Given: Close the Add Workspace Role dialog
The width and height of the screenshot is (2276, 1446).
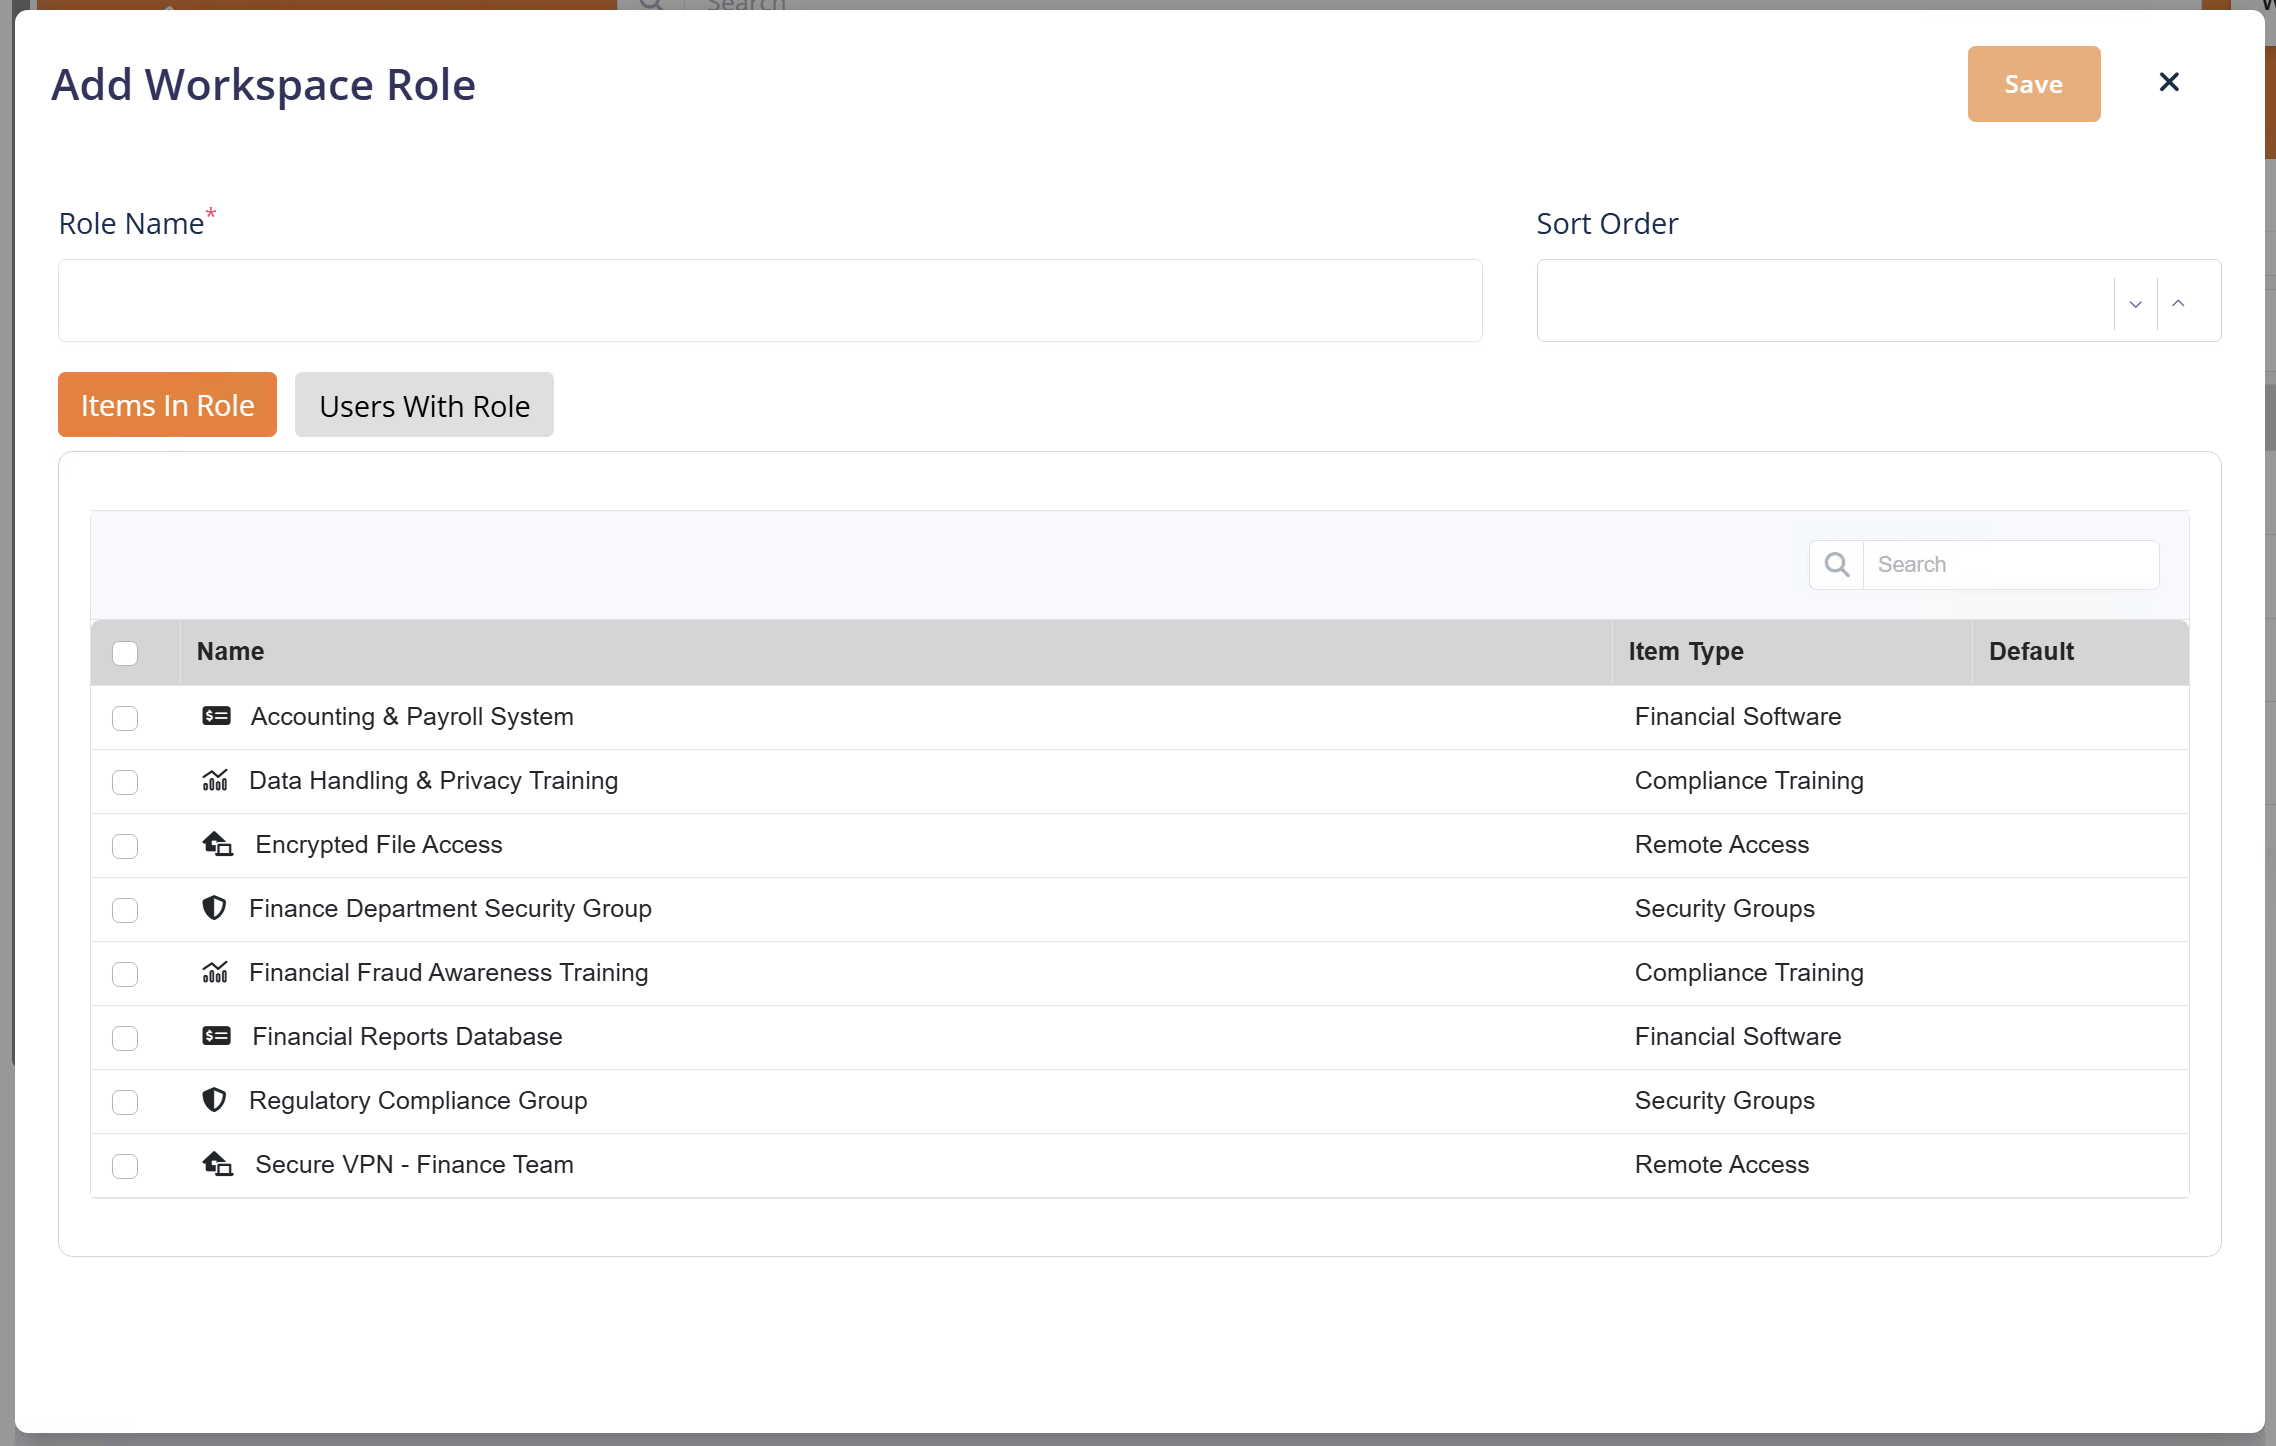Looking at the screenshot, I should point(2168,83).
